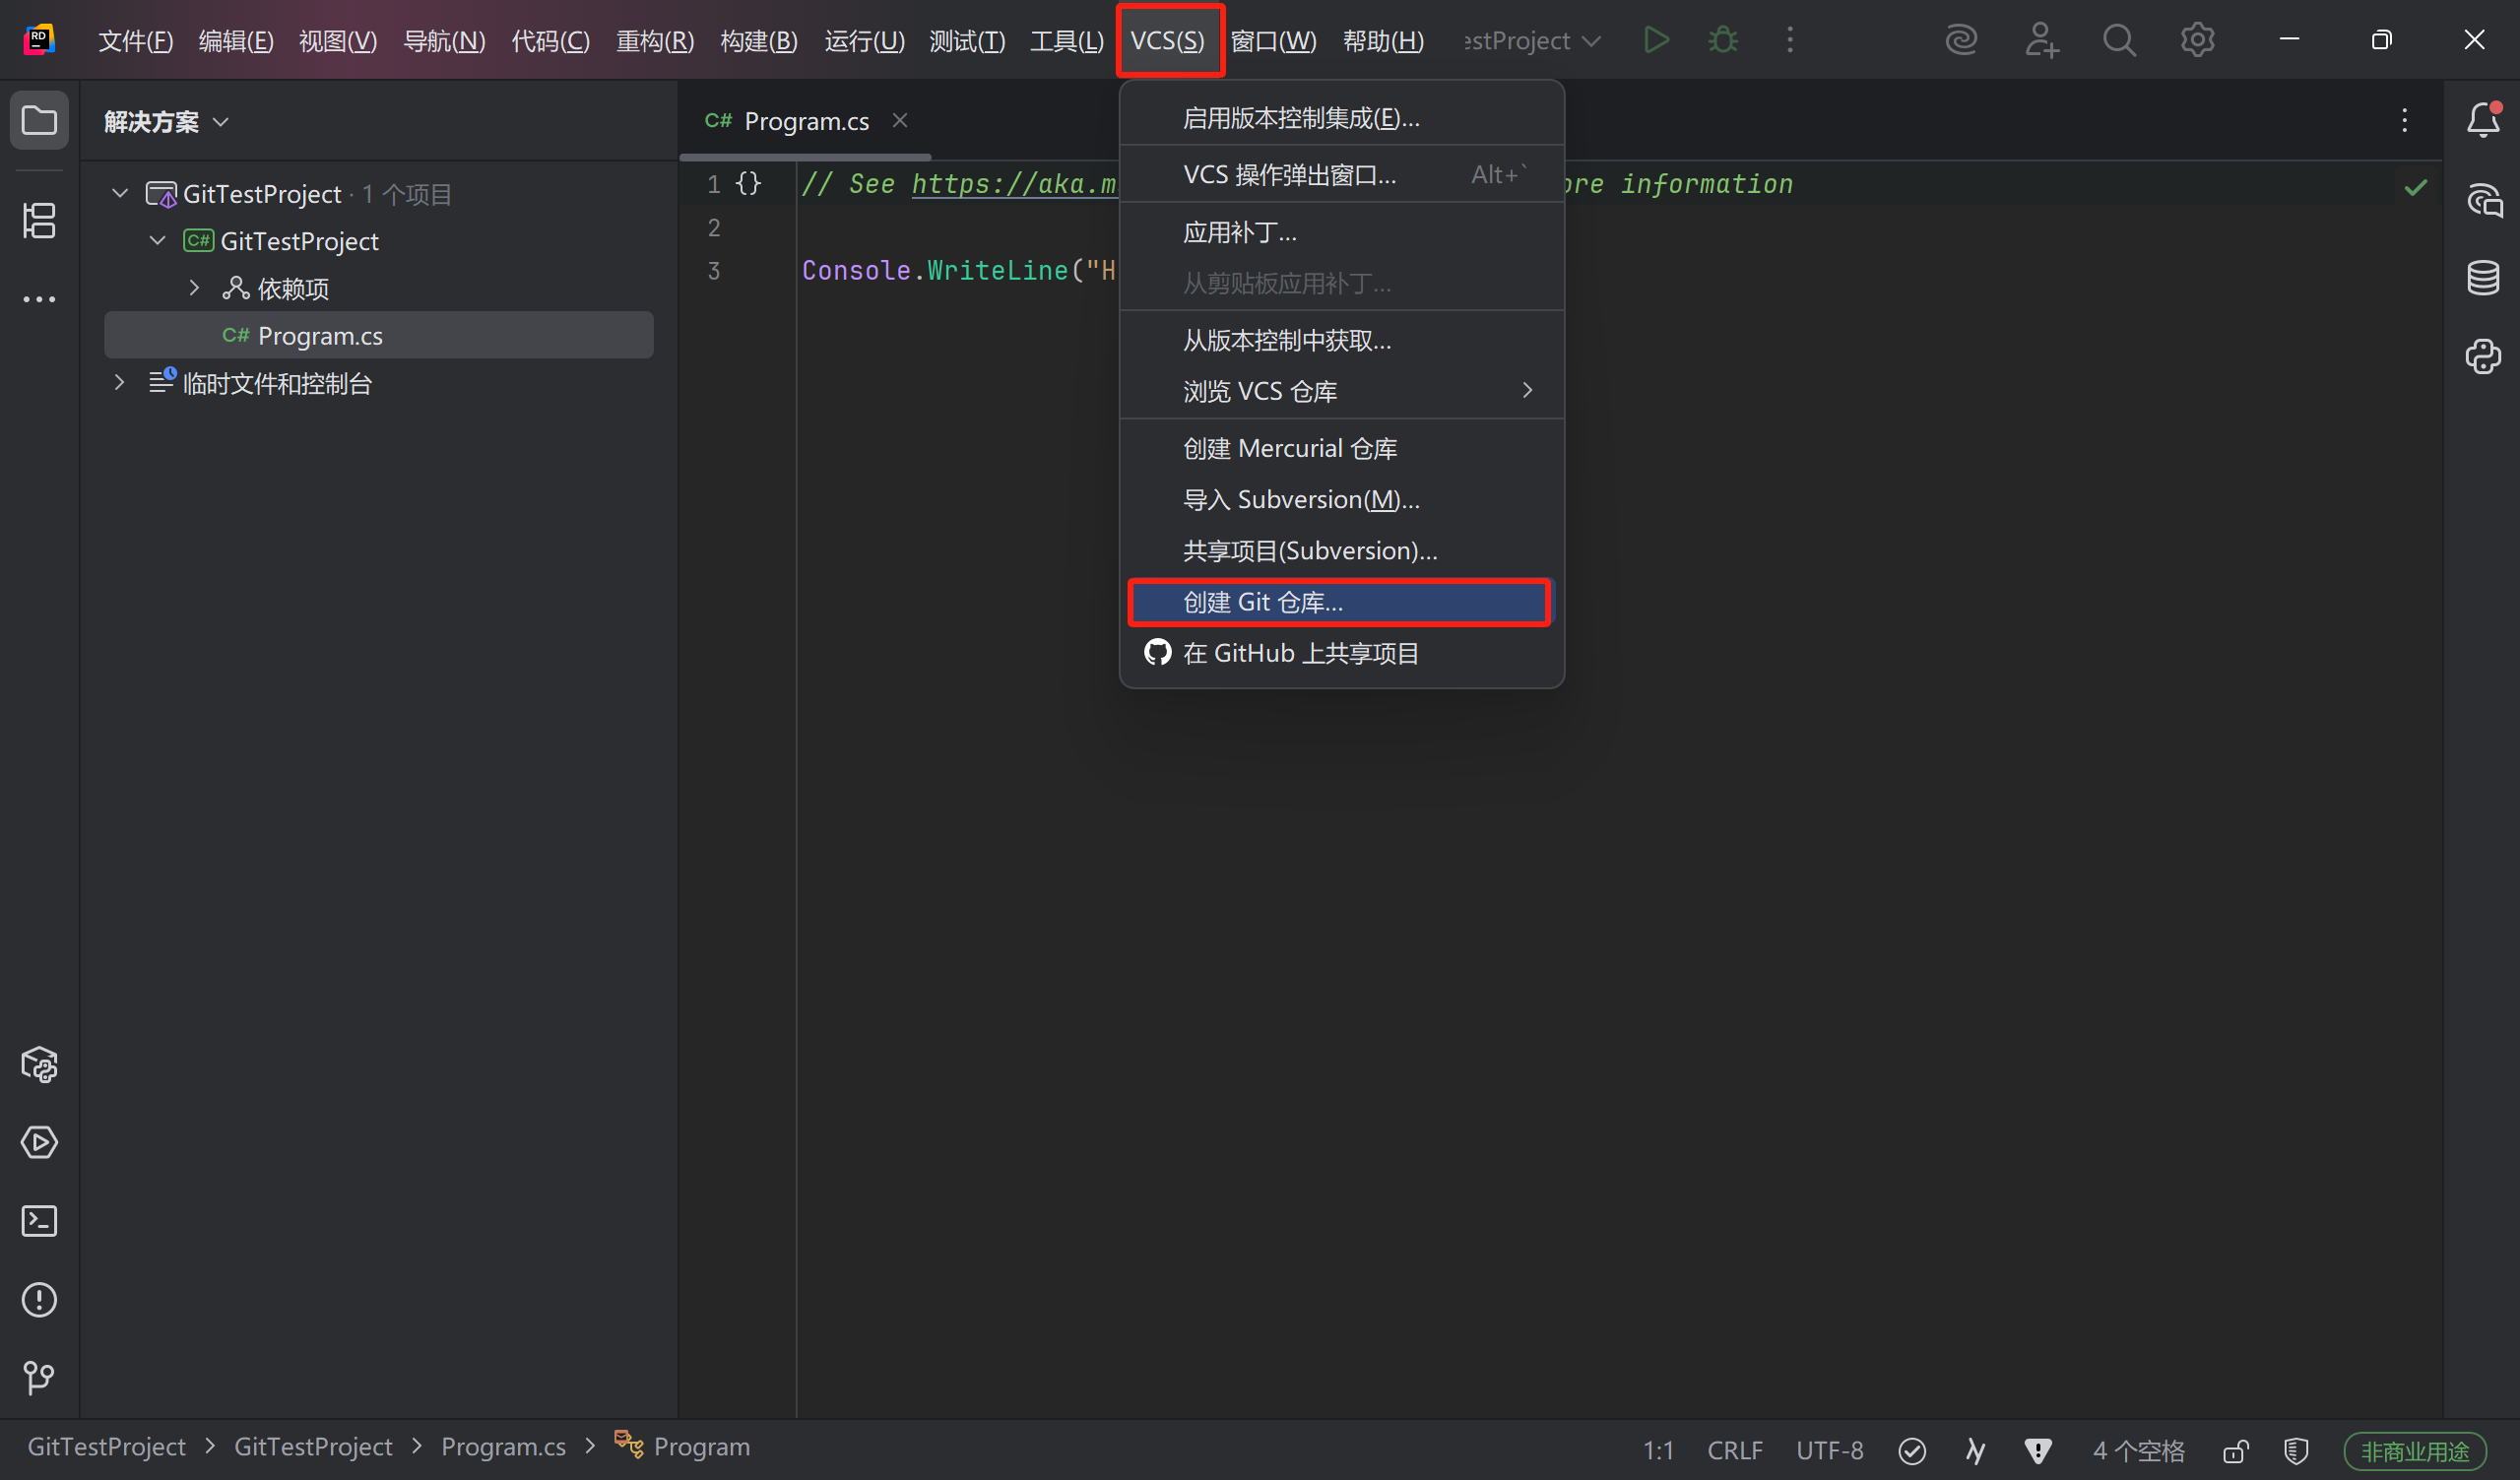Click the 非商业用途 status badge
Image resolution: width=2520 pixels, height=1480 pixels.
pyautogui.click(x=2415, y=1450)
